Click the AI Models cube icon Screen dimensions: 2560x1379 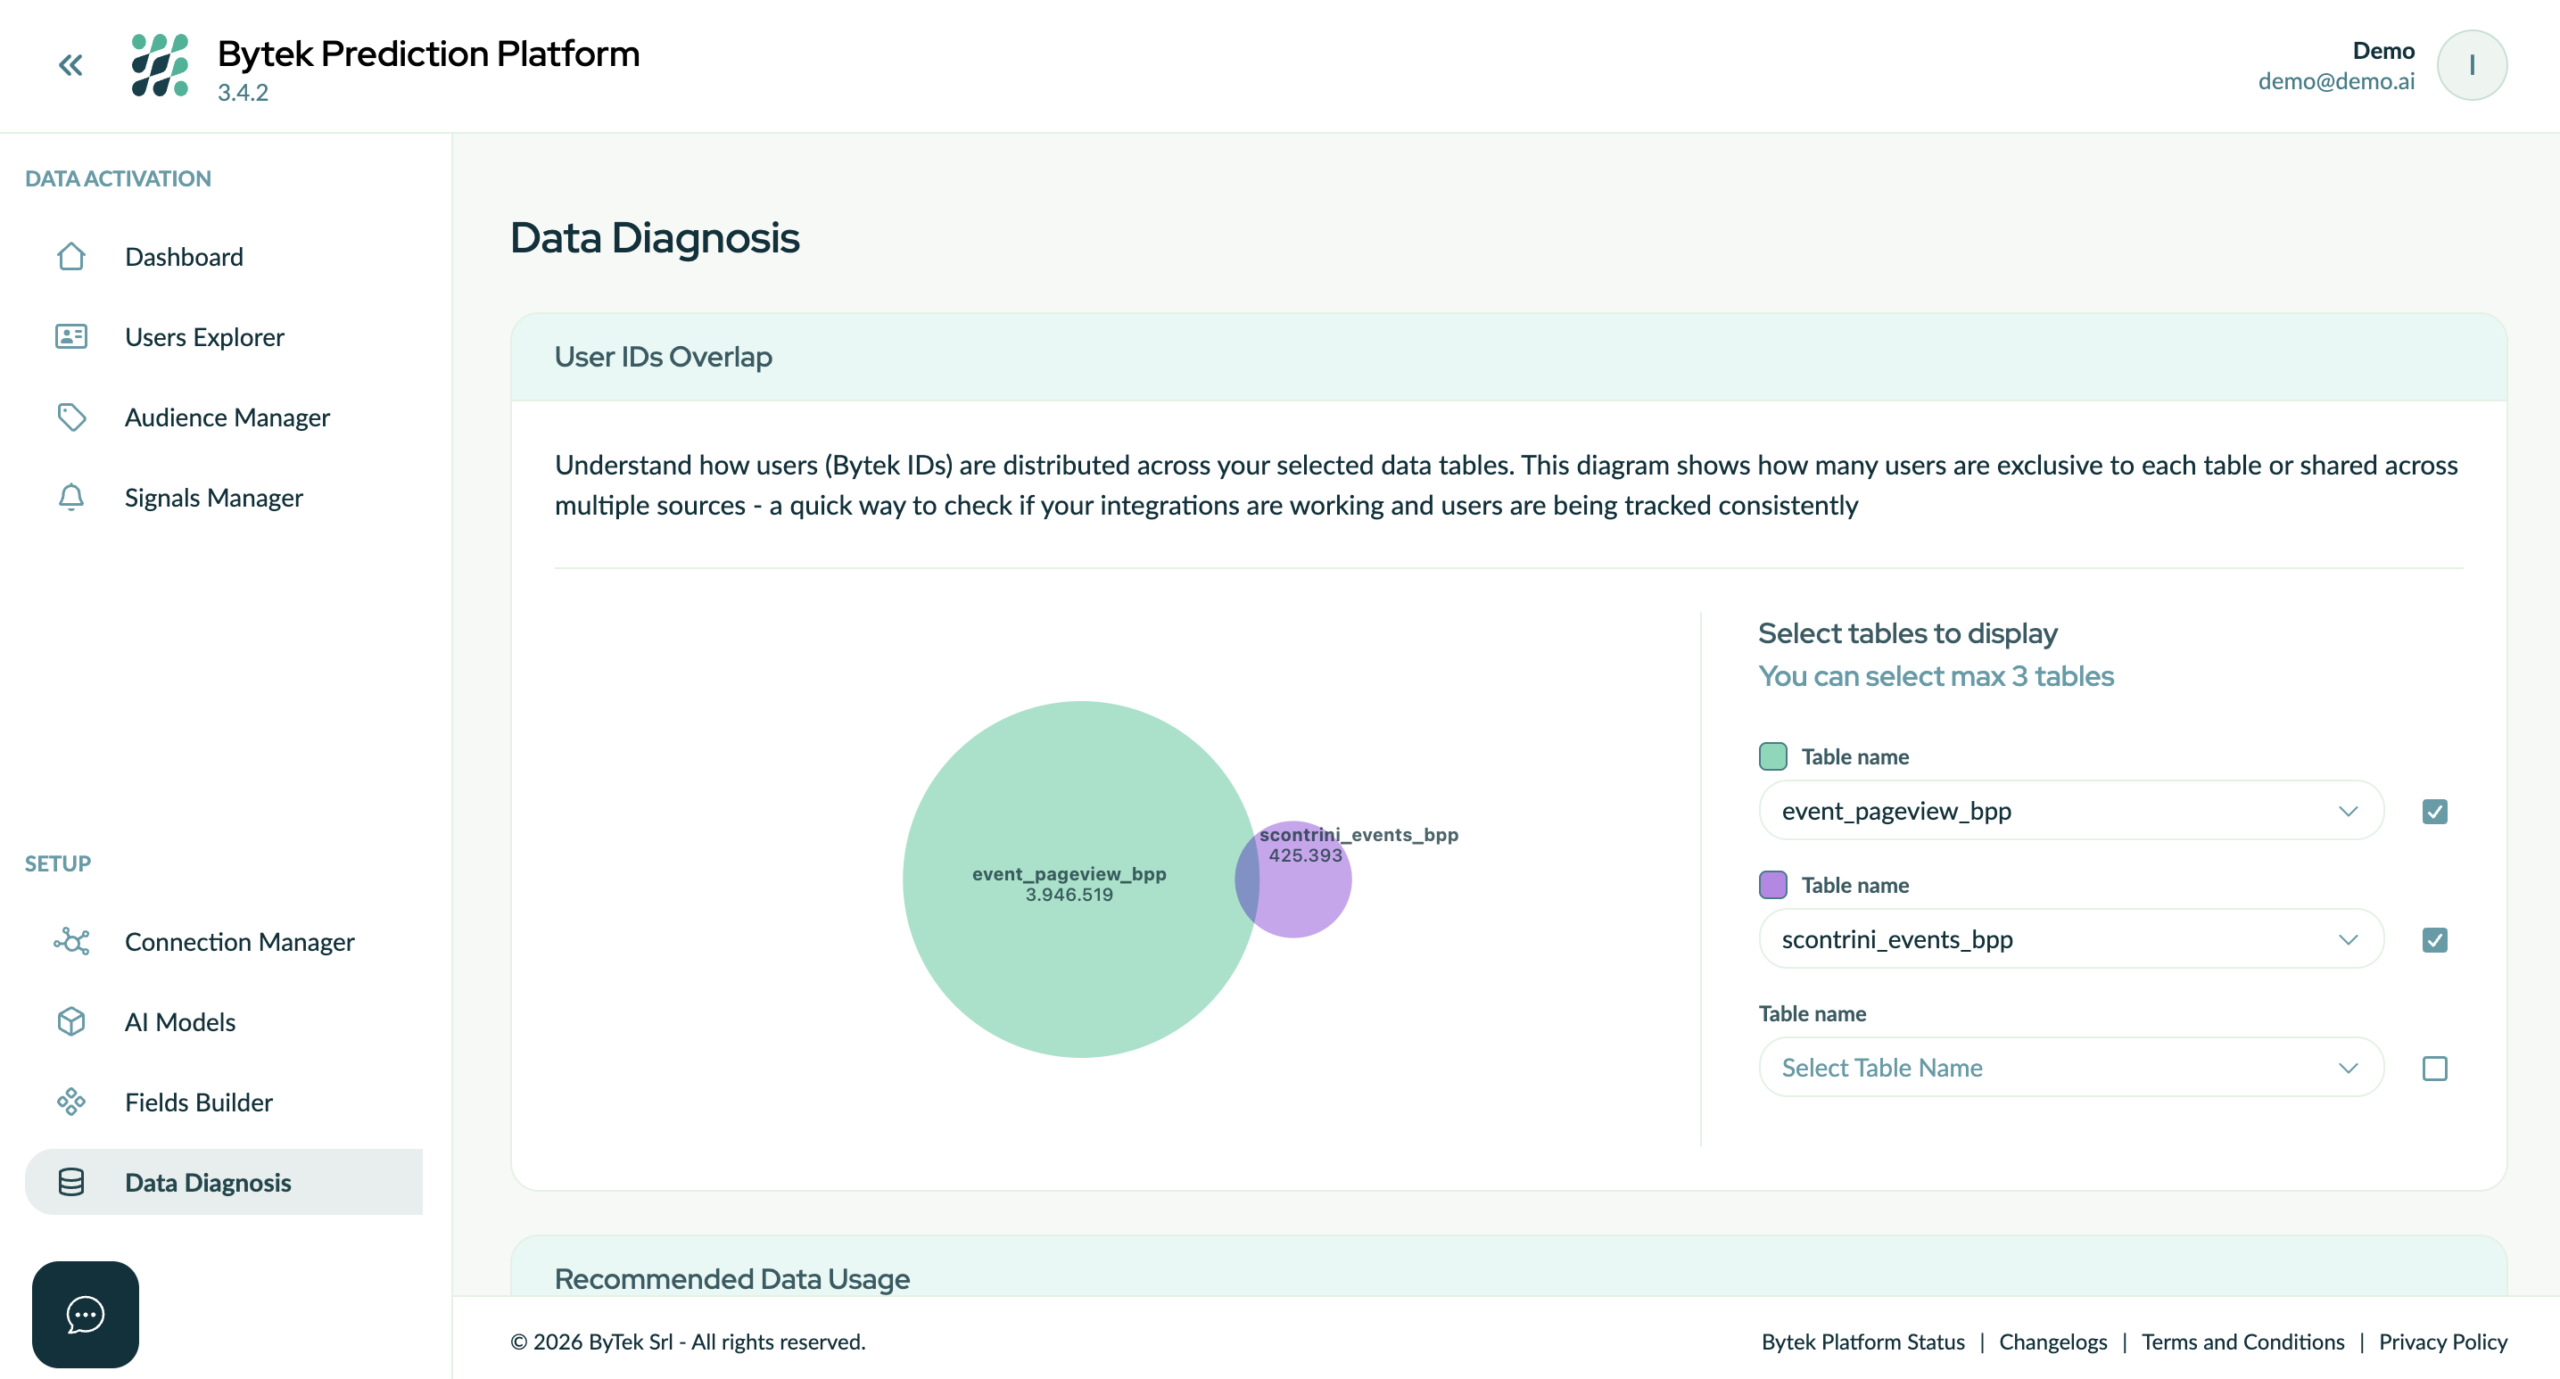pos(70,1021)
